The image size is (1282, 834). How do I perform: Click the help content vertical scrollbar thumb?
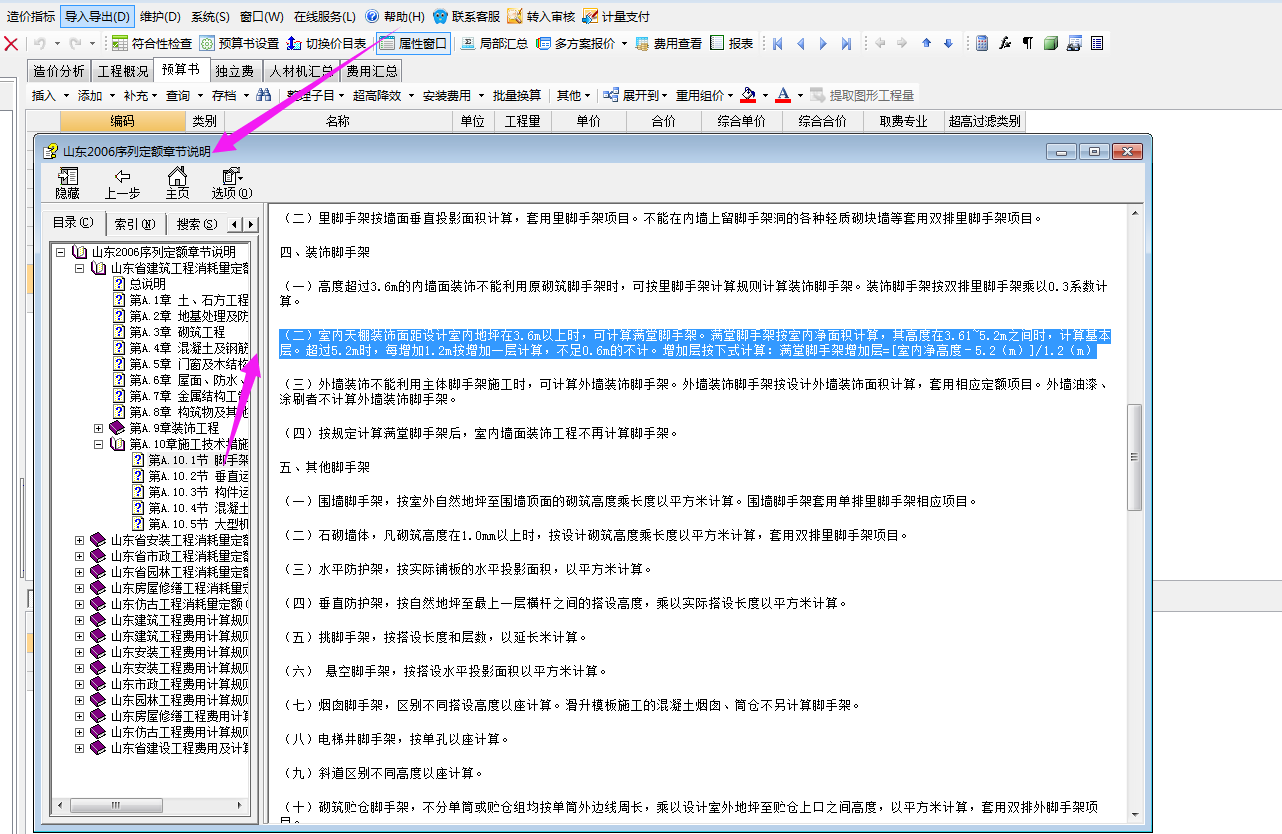1134,458
